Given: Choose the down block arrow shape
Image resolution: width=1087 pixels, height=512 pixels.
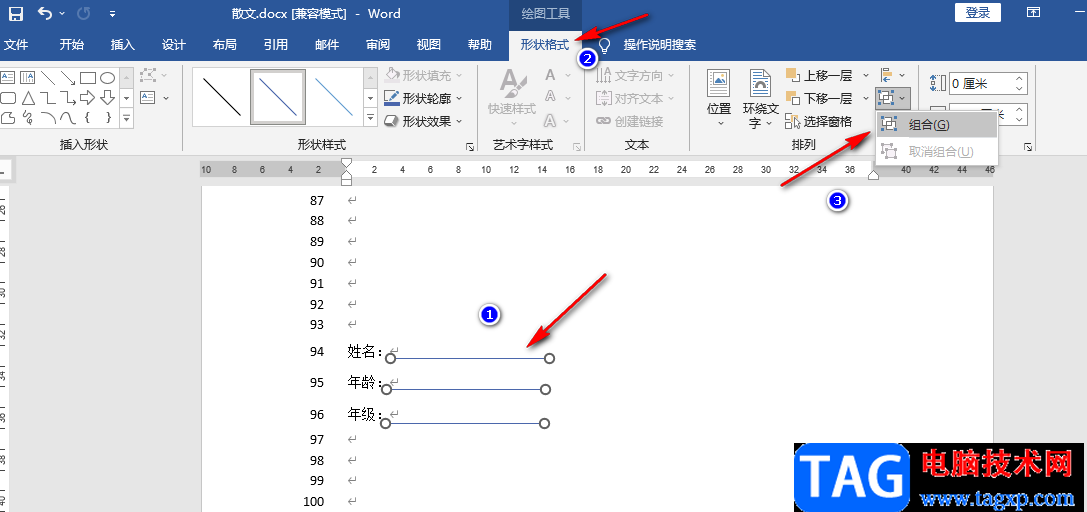Looking at the screenshot, I should point(107,97).
